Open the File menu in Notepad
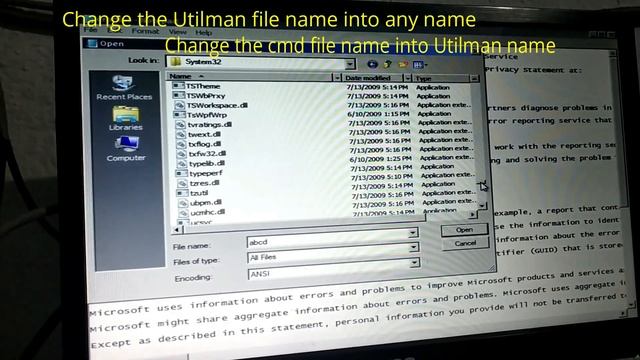The height and width of the screenshot is (360, 640). [x=90, y=29]
